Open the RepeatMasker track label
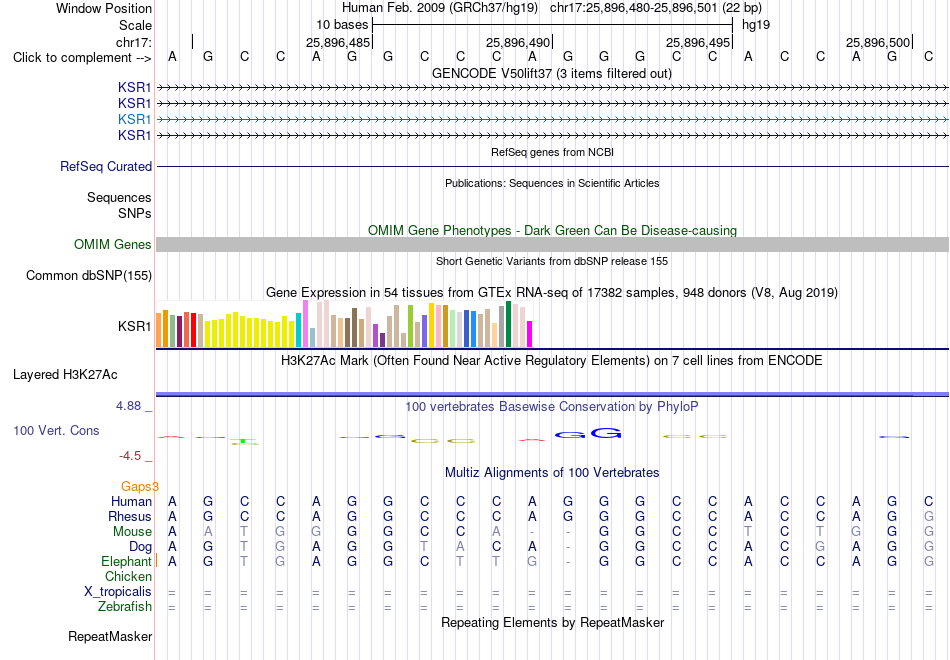This screenshot has height=660, width=950. [x=110, y=636]
